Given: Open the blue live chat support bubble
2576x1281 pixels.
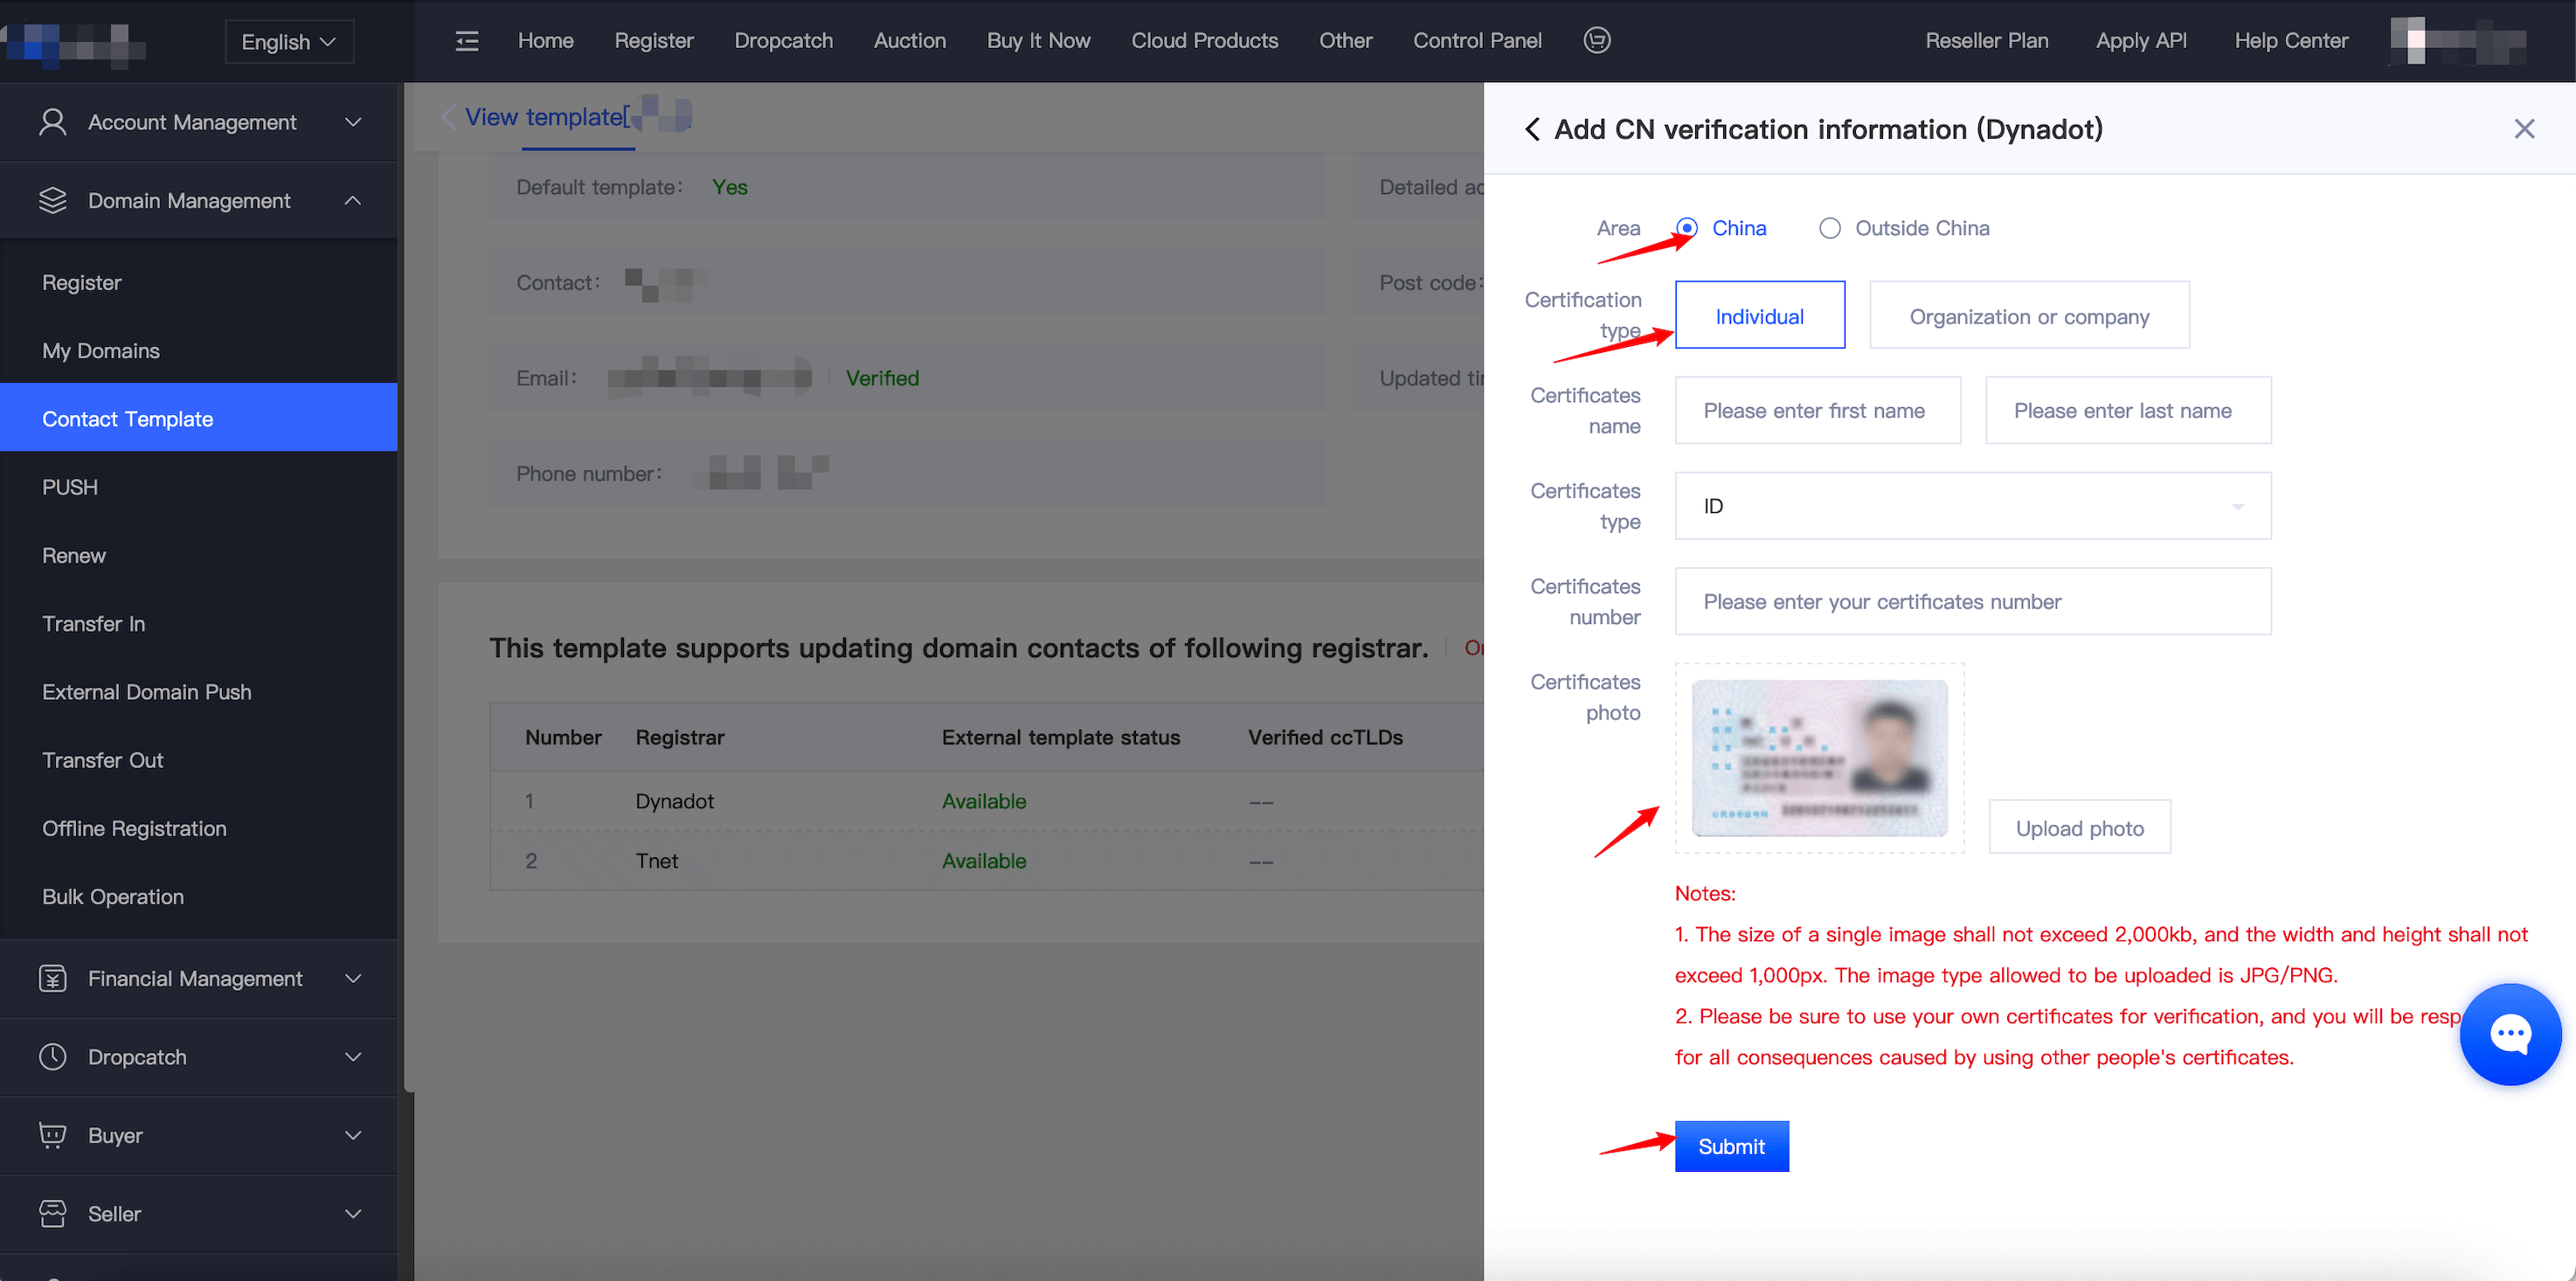Looking at the screenshot, I should click(2510, 1034).
